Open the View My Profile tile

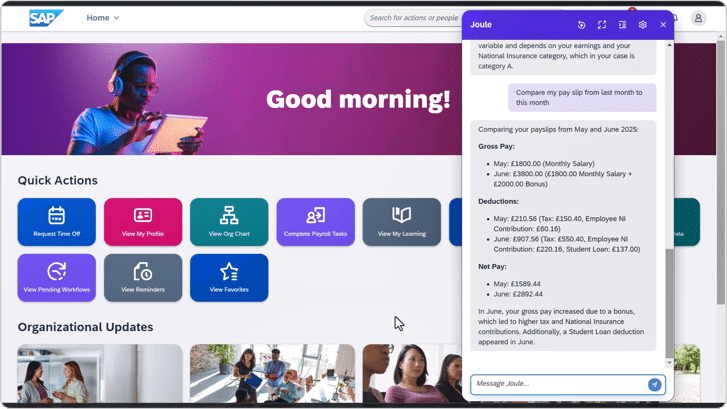tap(143, 222)
